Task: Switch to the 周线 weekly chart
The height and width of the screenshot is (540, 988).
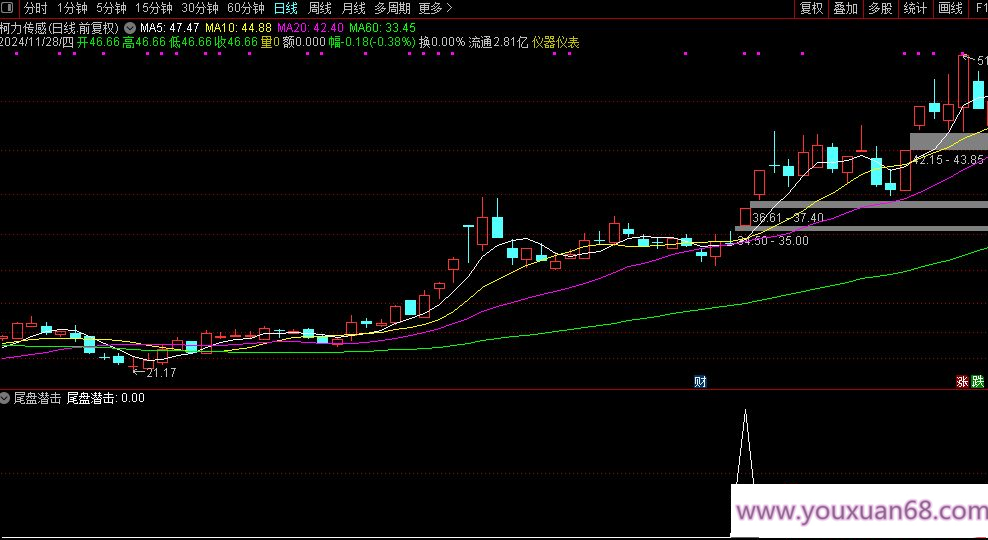Action: tap(319, 8)
